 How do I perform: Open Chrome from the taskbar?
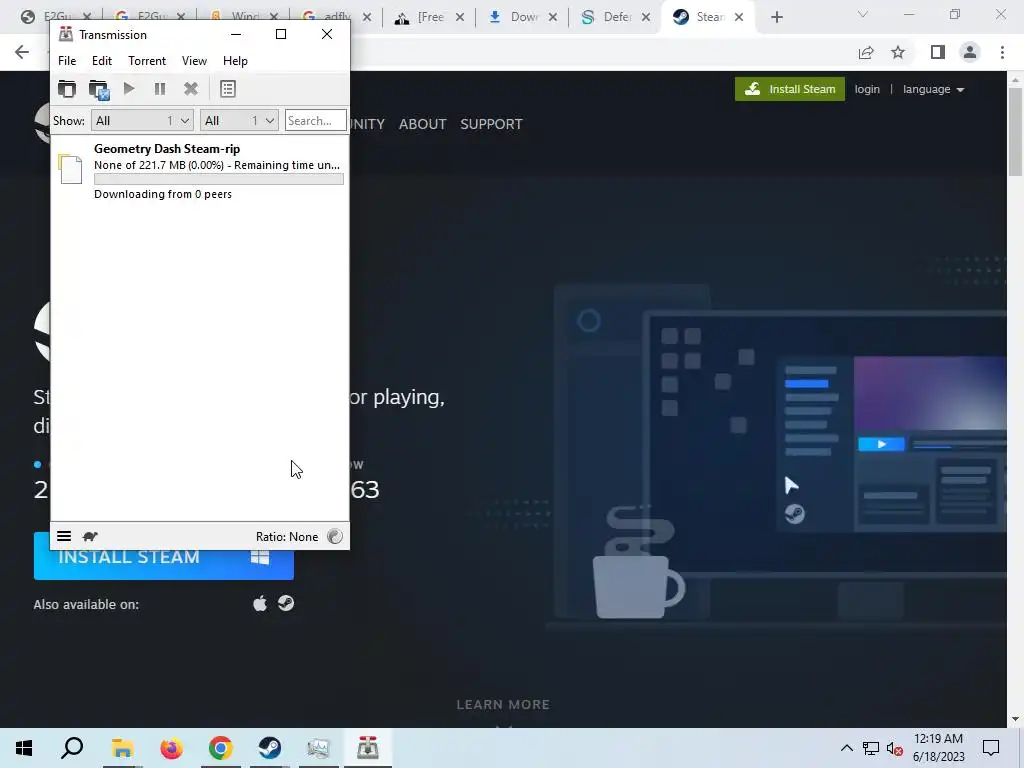[x=221, y=748]
